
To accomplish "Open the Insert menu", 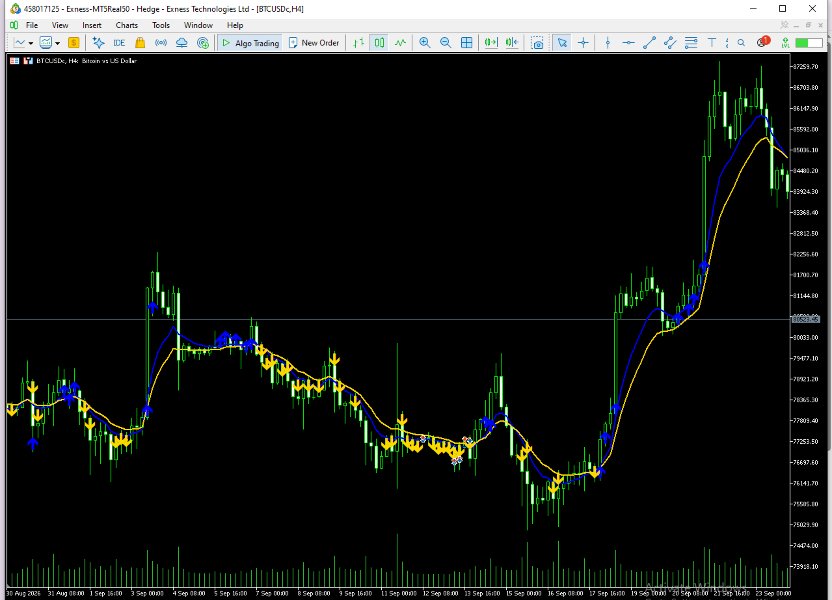I will click(x=92, y=25).
